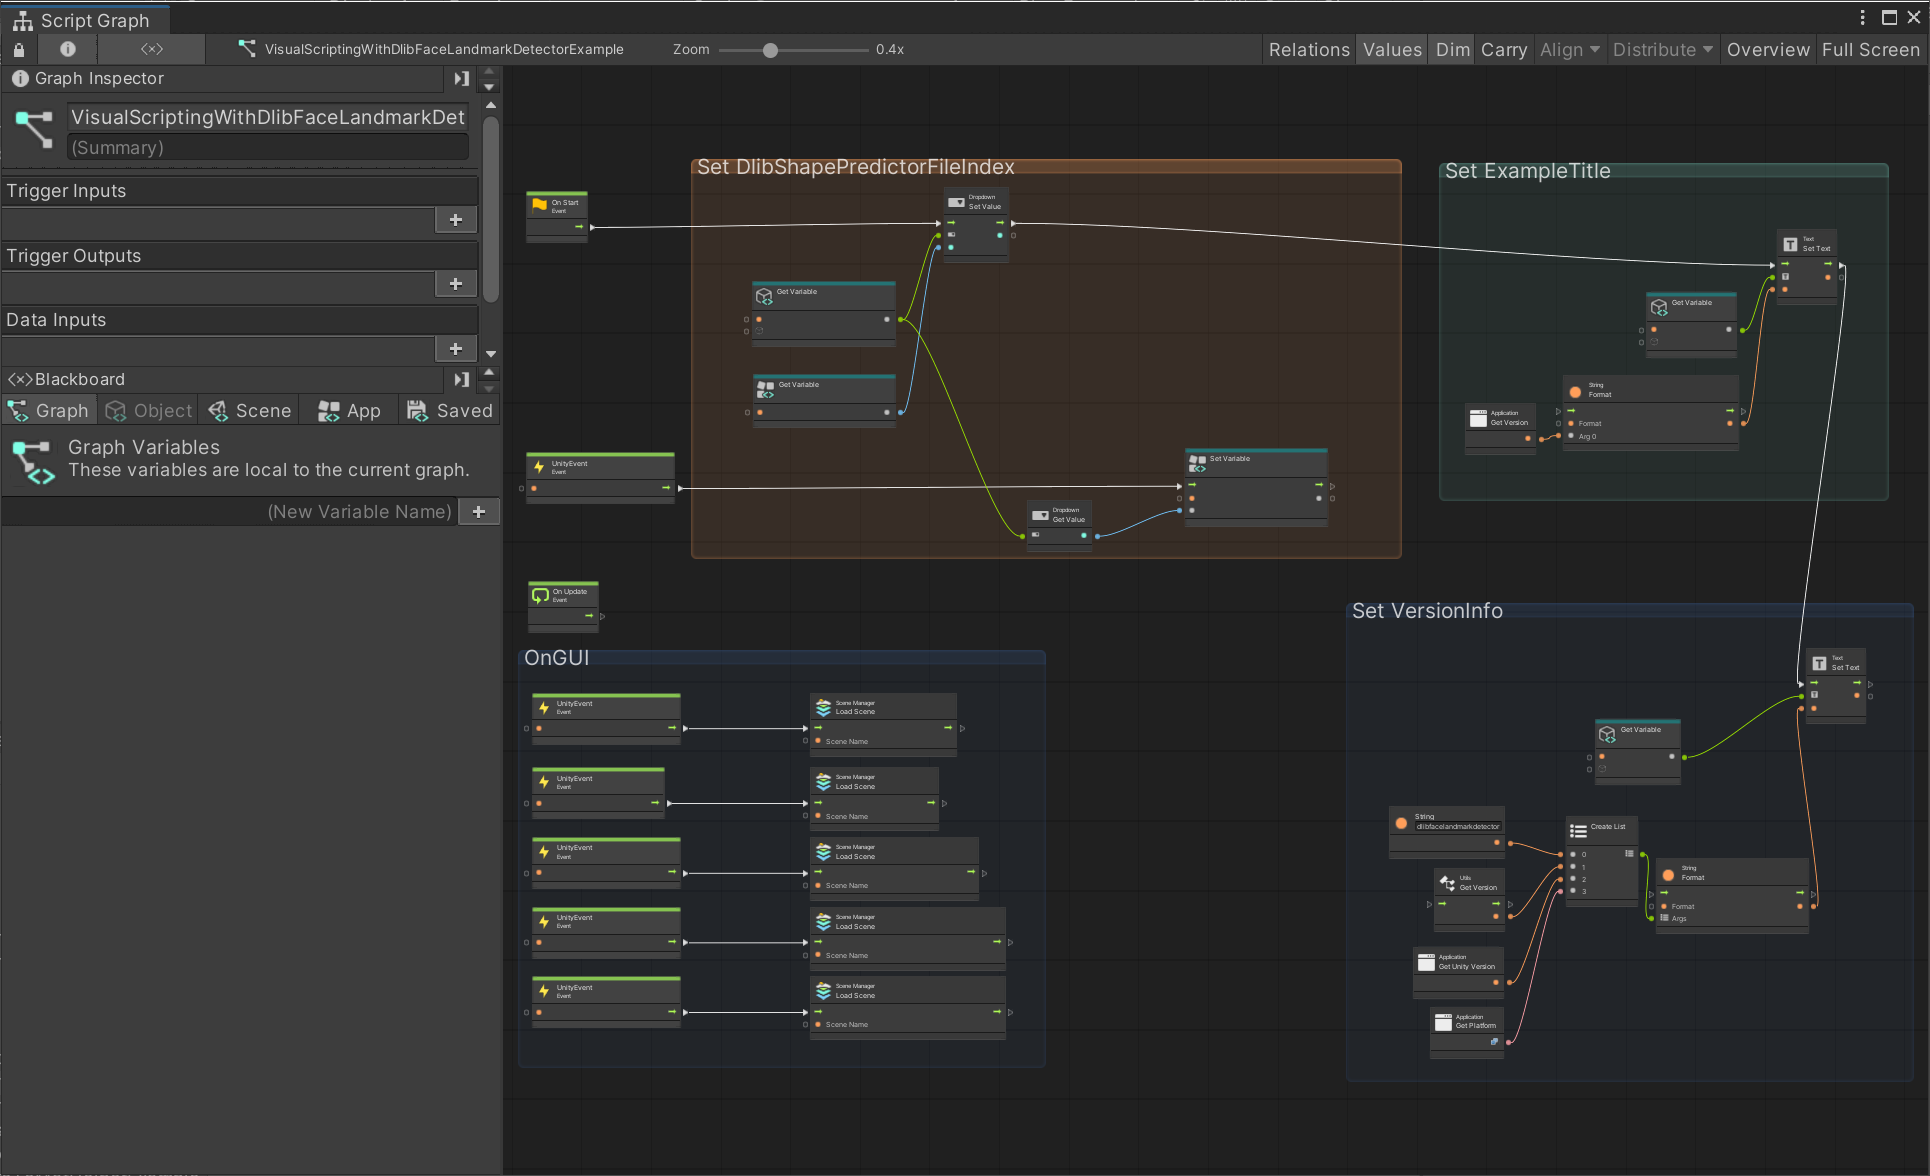Toggle the Relations display option
The height and width of the screenshot is (1176, 1930).
tap(1308, 50)
